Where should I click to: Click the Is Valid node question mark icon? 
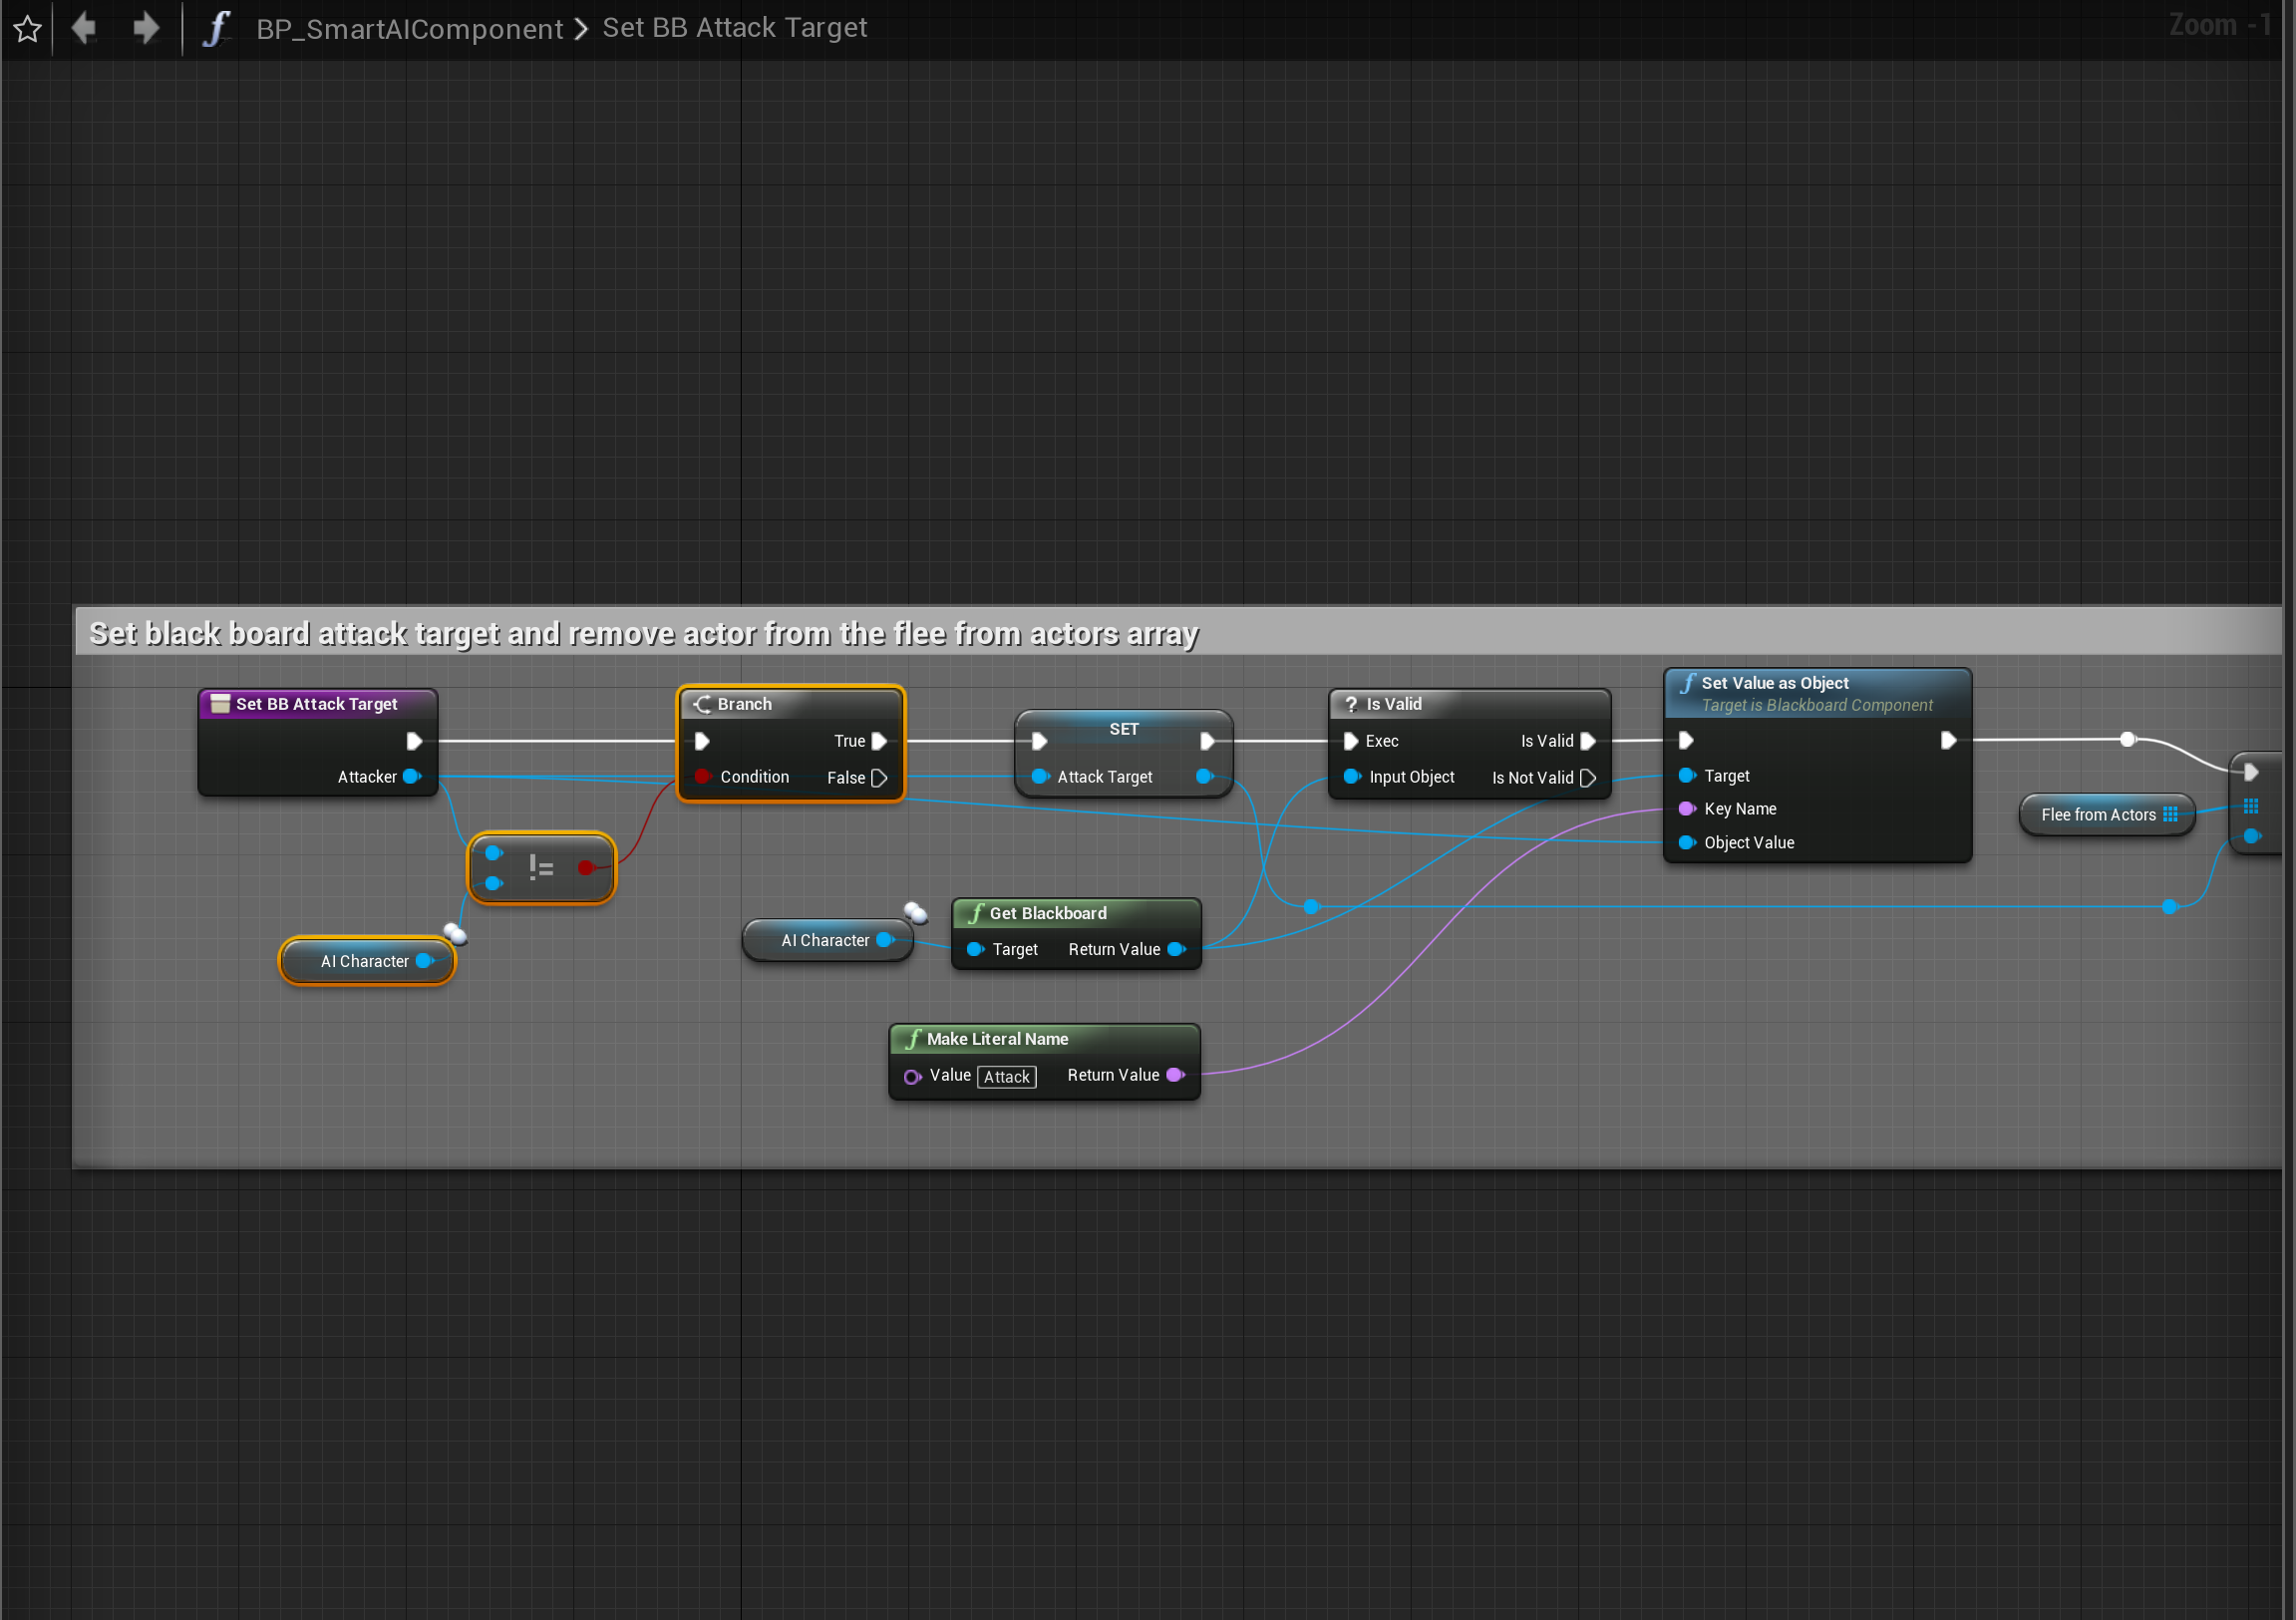tap(1350, 704)
